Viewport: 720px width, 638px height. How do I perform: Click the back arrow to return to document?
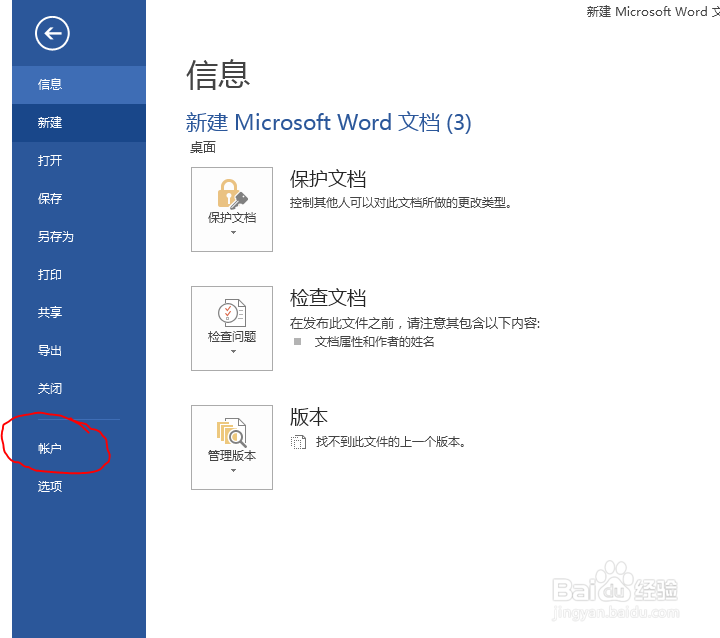click(x=52, y=33)
